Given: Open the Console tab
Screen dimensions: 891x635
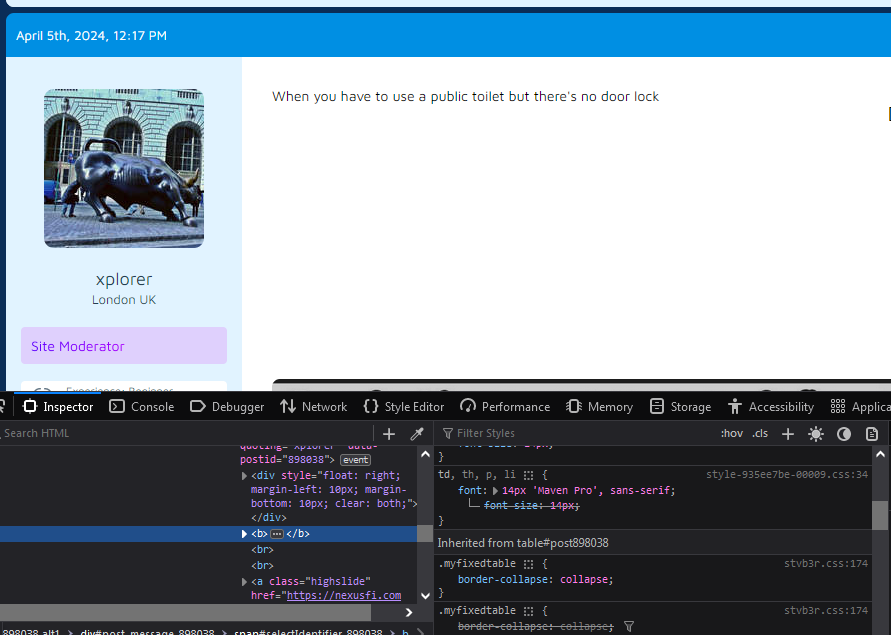Looking at the screenshot, I should 142,406.
